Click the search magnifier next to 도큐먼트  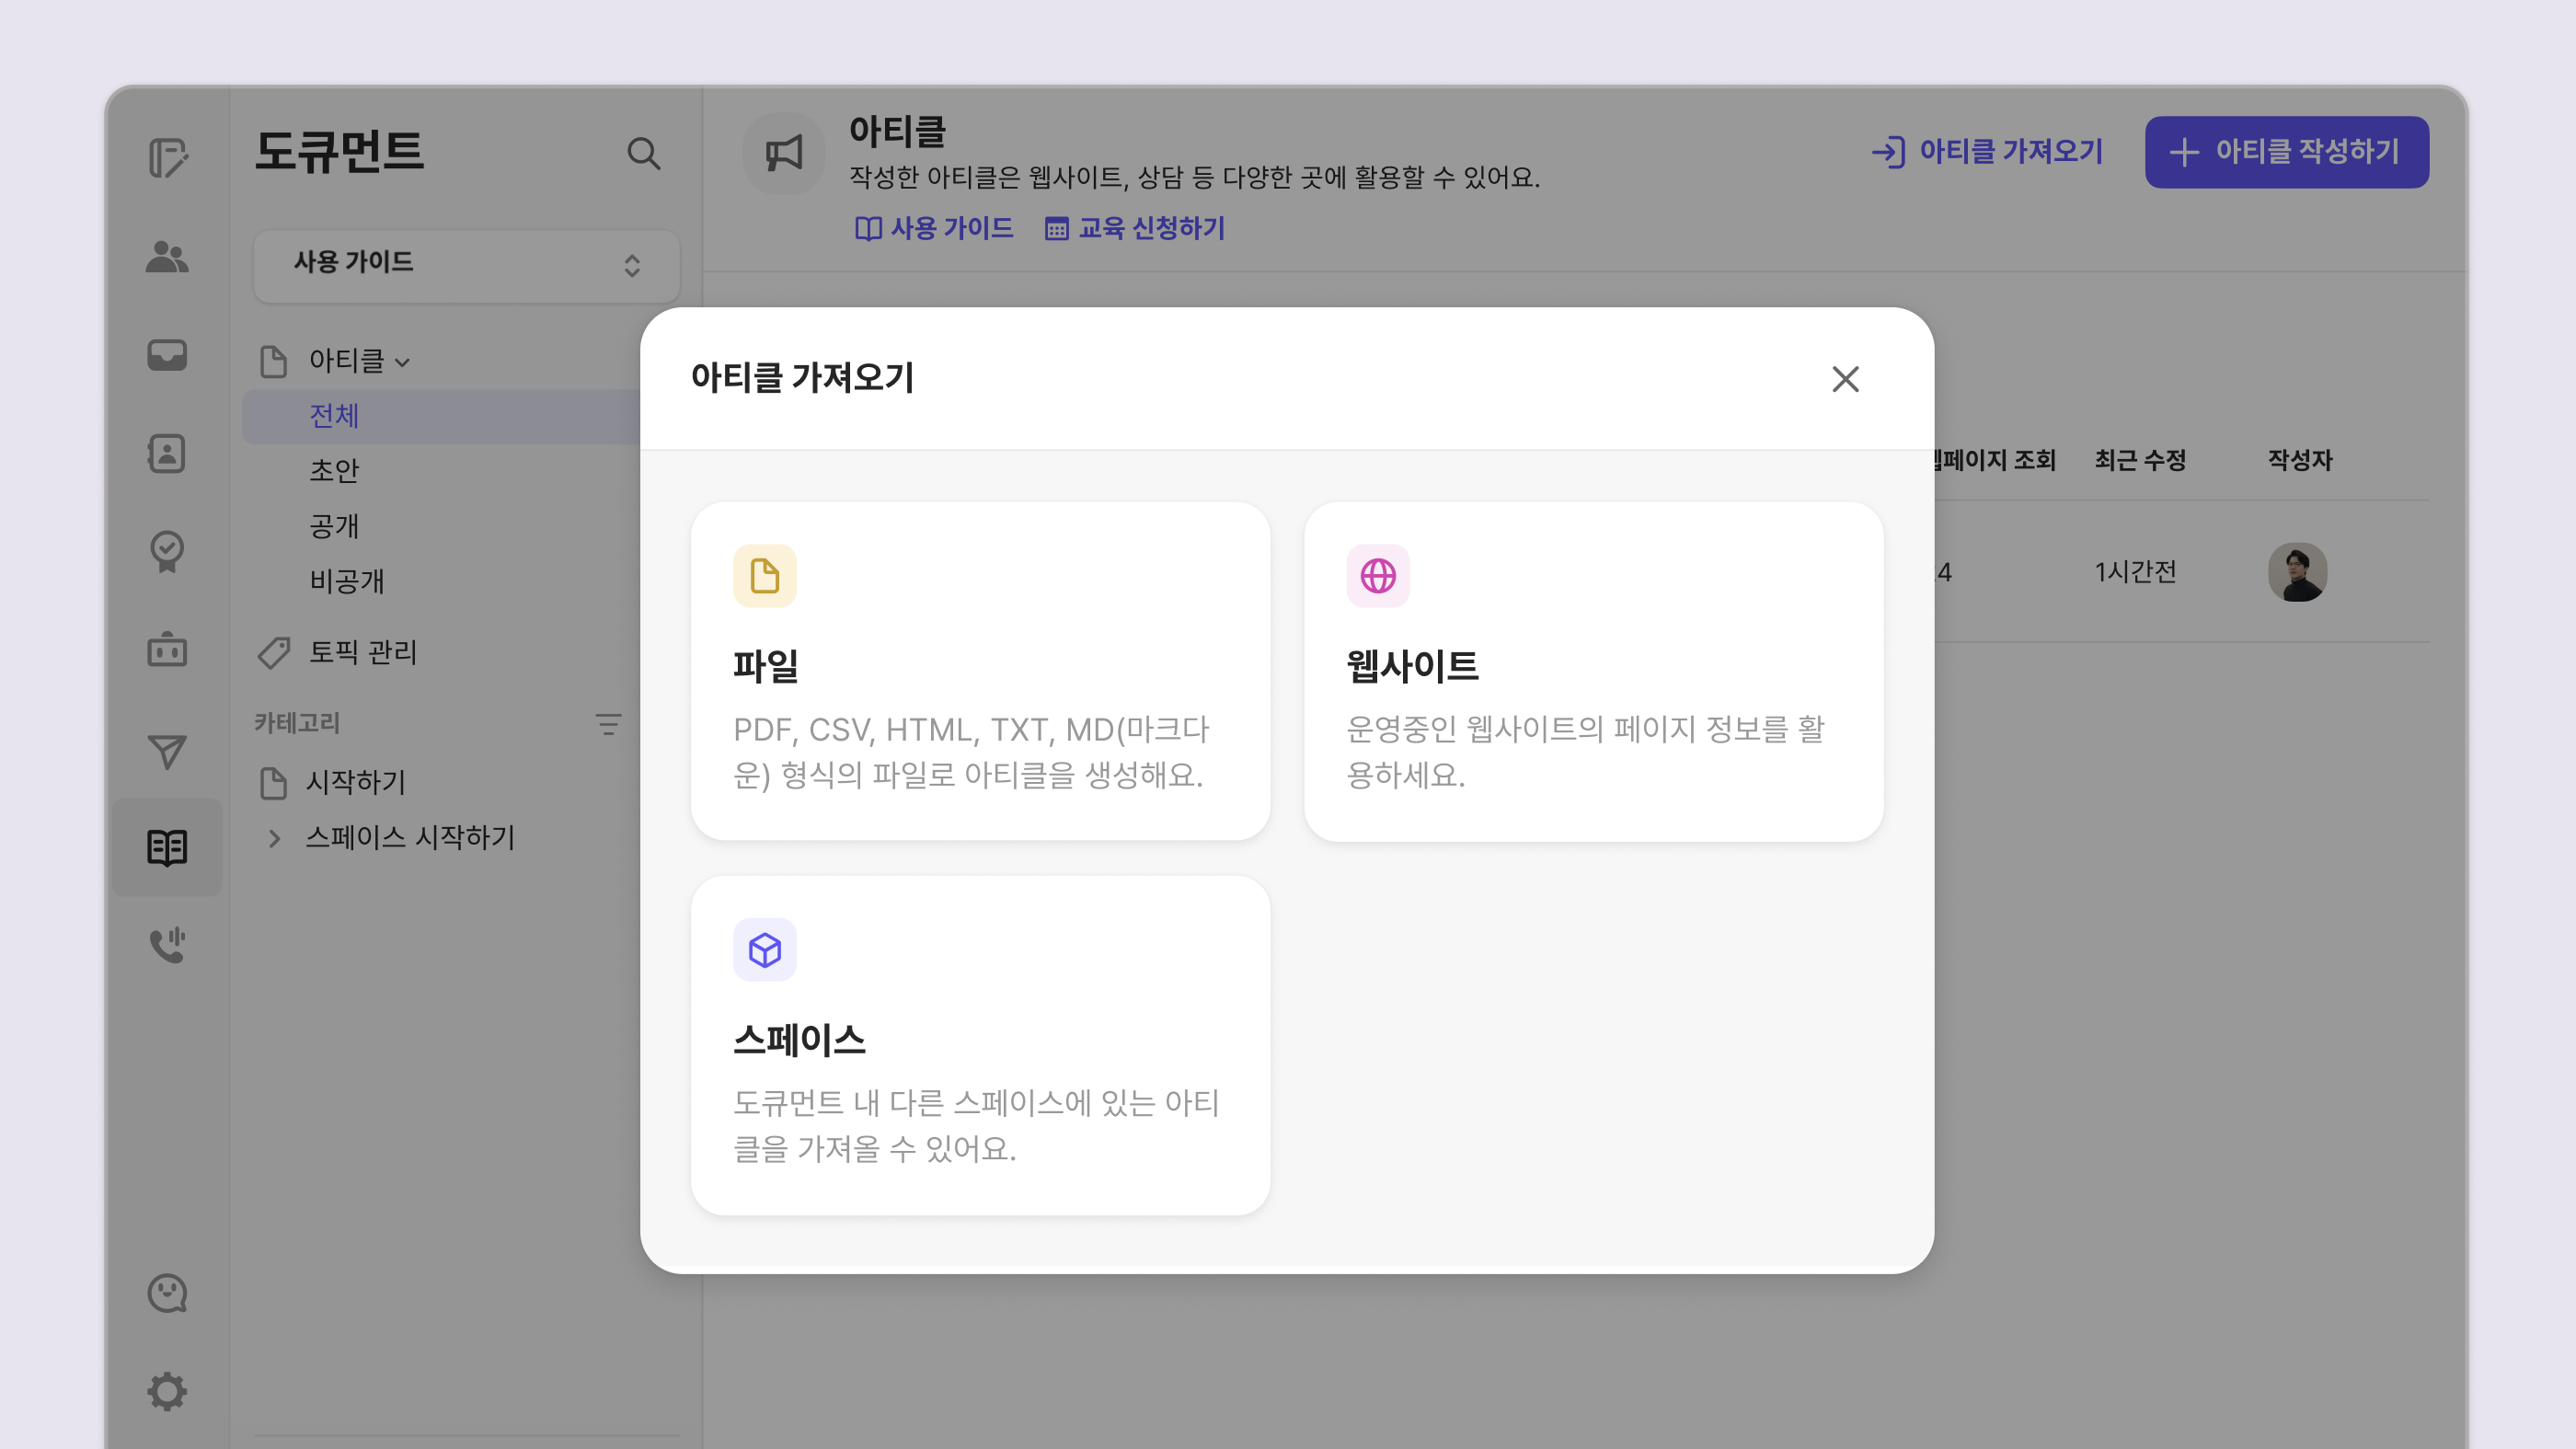tap(643, 154)
